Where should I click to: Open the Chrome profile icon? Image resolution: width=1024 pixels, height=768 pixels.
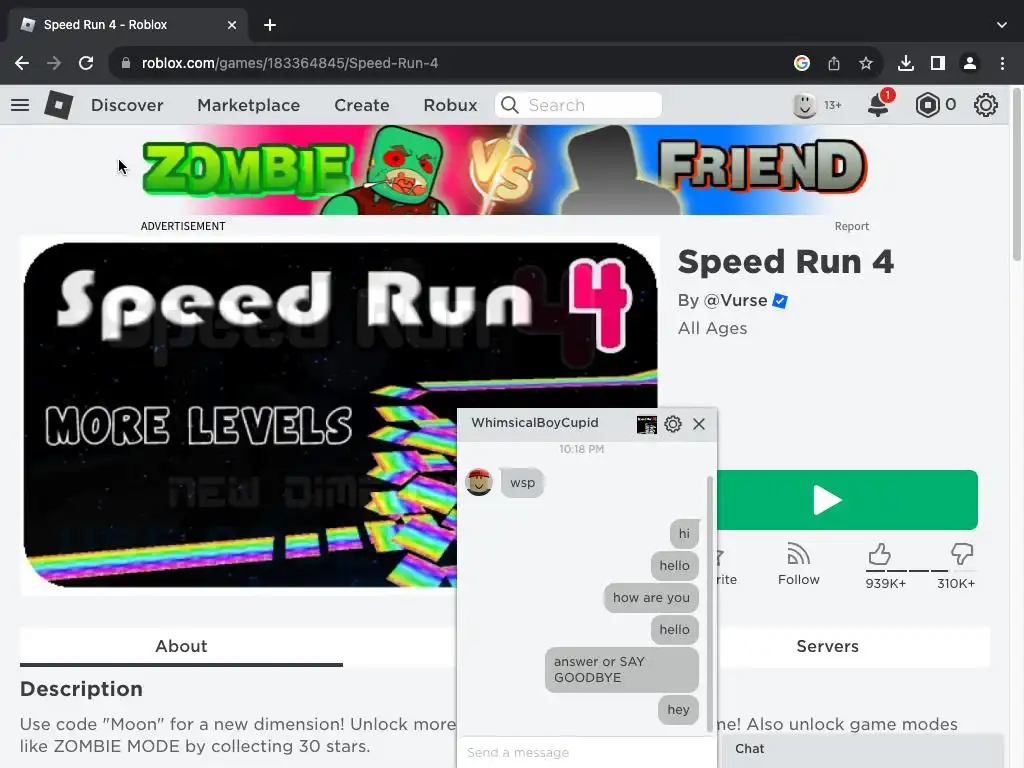(x=970, y=63)
